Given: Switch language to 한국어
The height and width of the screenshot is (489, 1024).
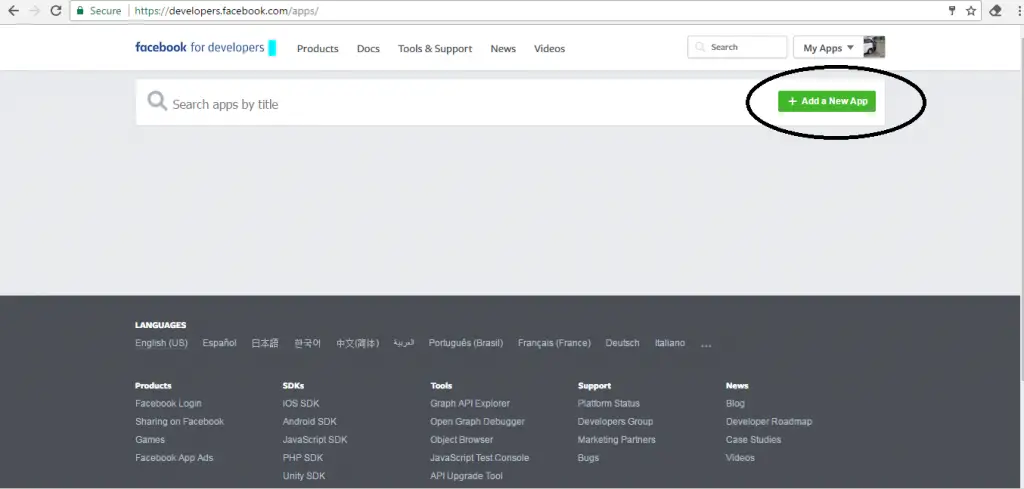Looking at the screenshot, I should [307, 343].
